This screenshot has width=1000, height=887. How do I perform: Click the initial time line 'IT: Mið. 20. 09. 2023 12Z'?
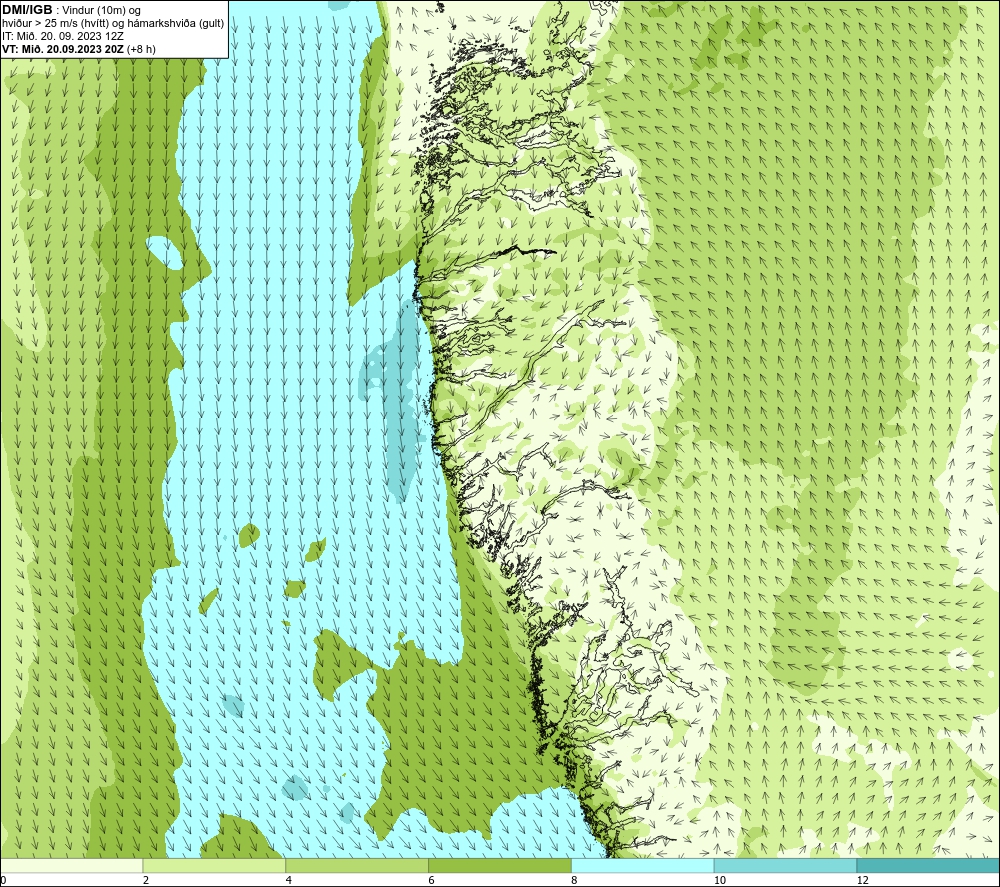62,36
